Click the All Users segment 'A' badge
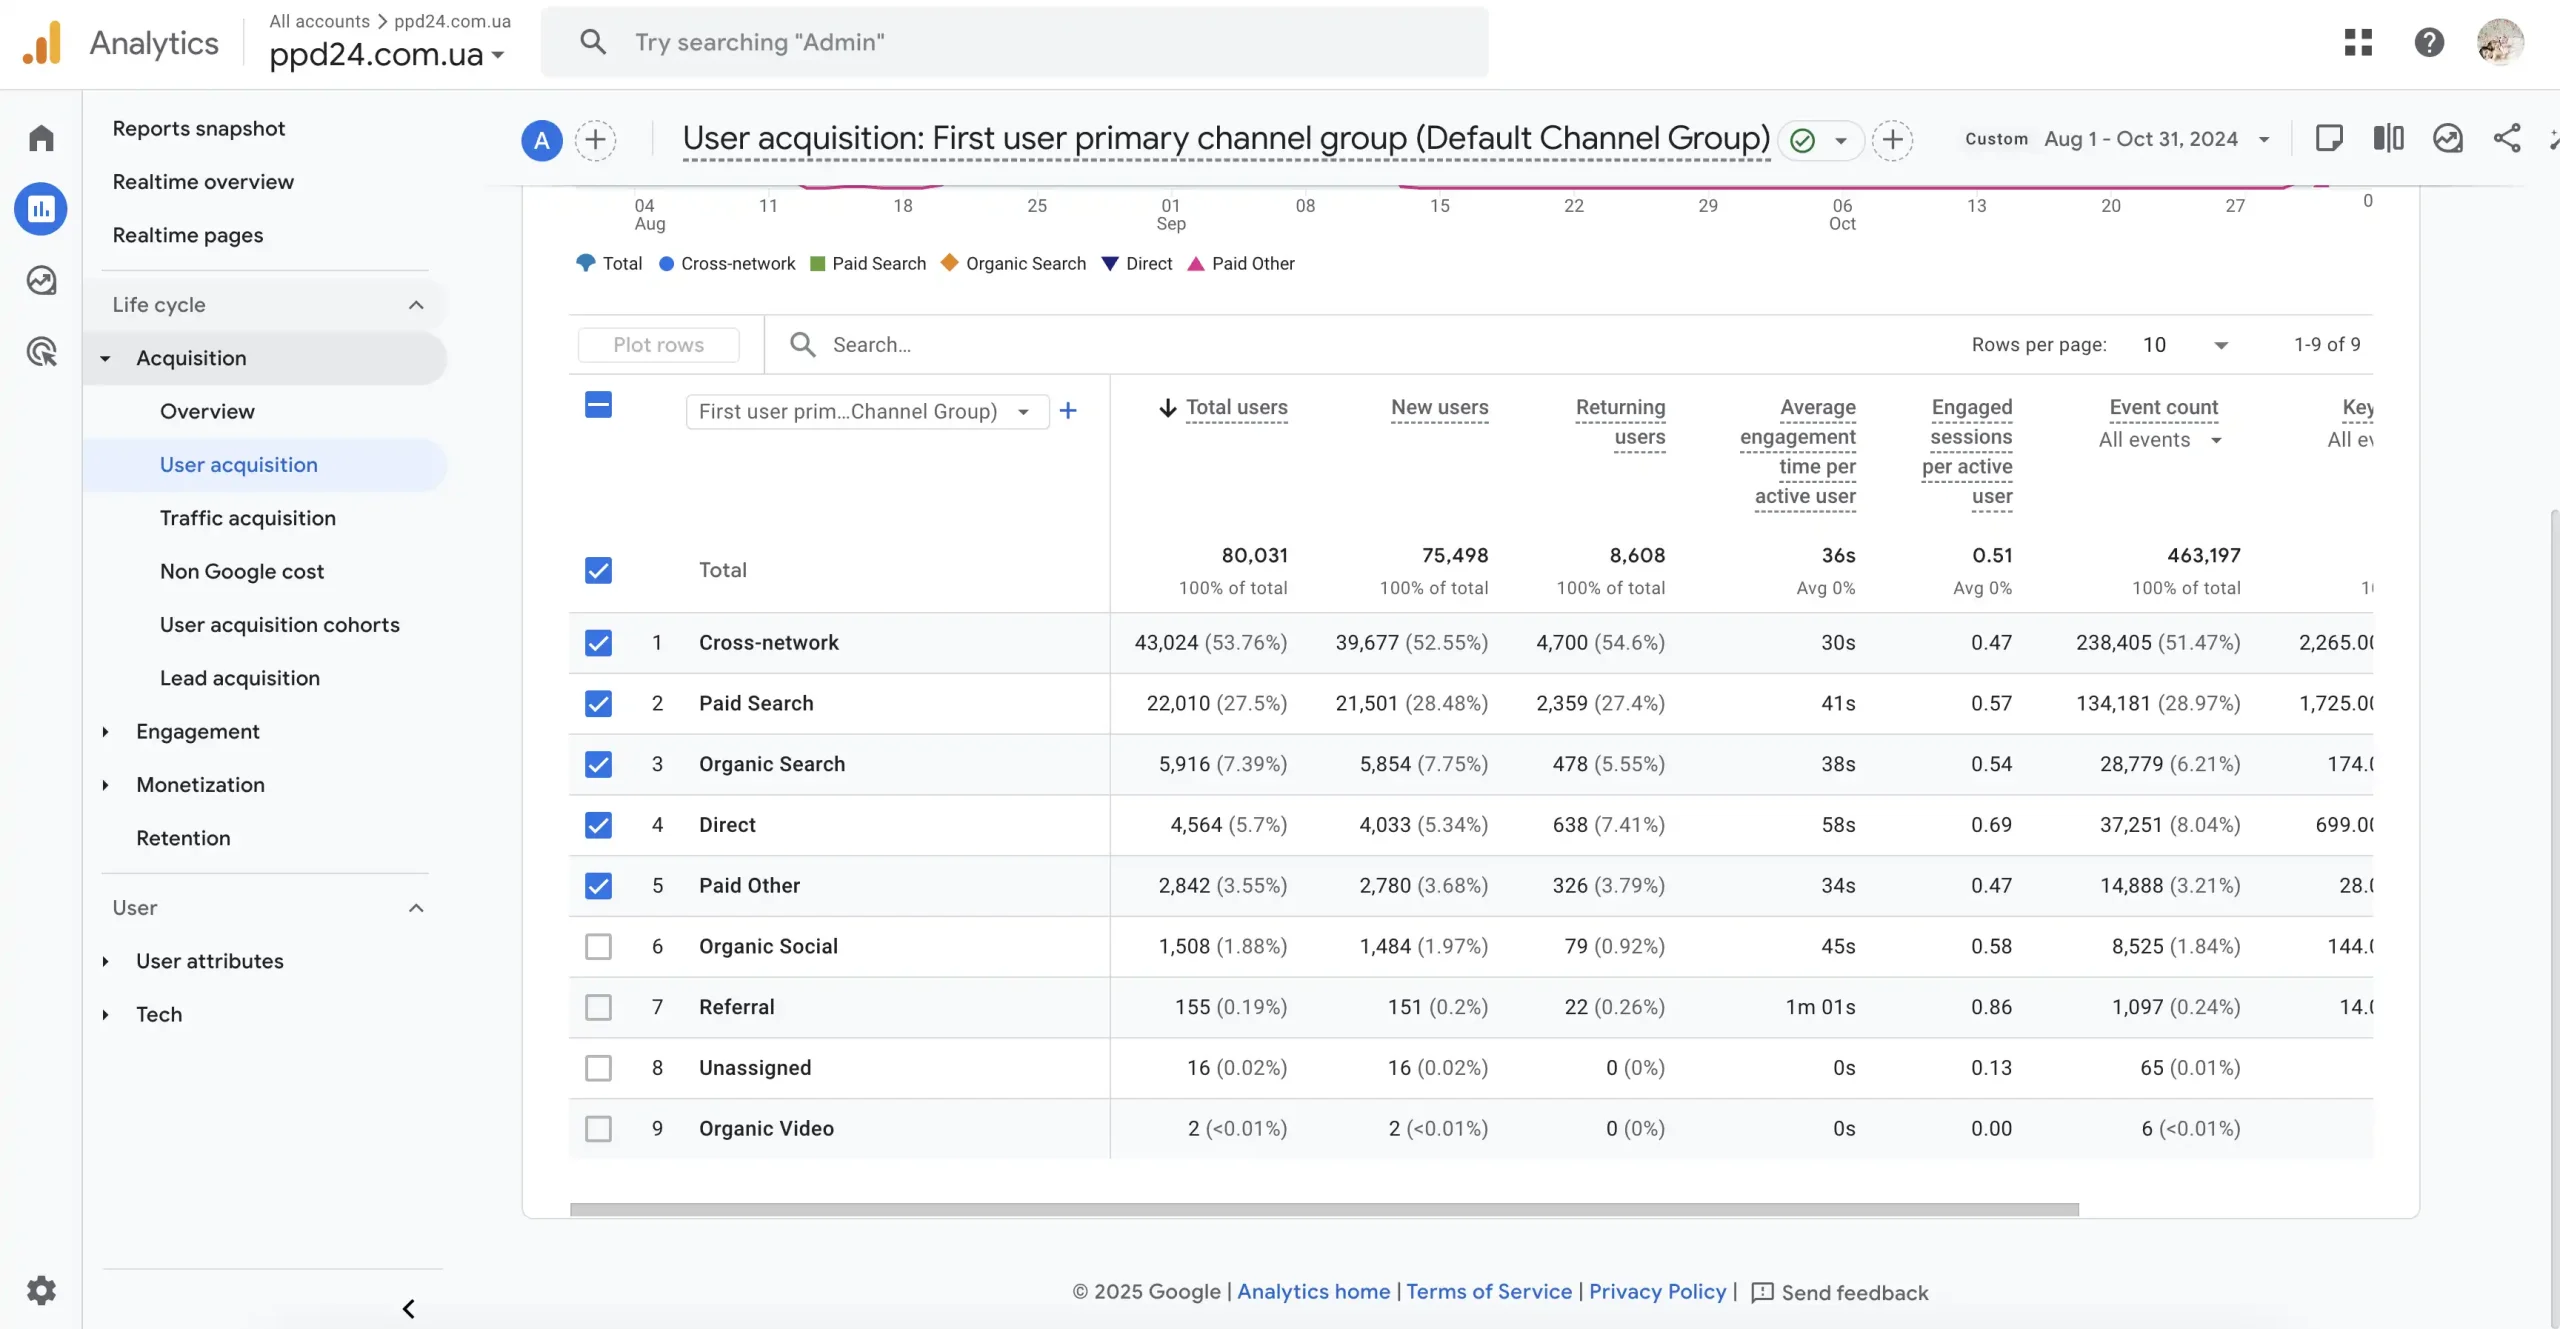2560x1329 pixels. pos(542,140)
